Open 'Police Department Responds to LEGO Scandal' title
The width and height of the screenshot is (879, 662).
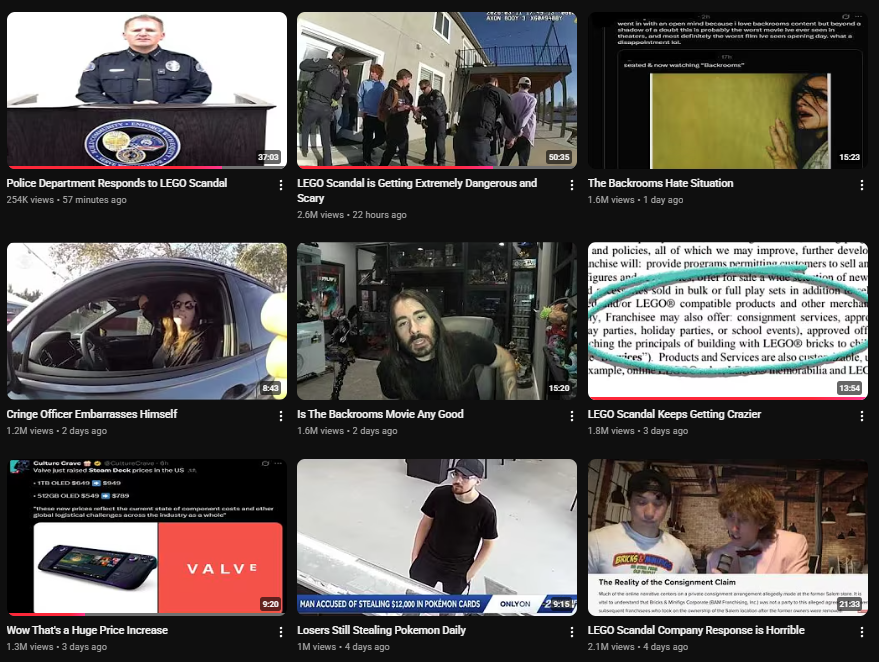117,183
